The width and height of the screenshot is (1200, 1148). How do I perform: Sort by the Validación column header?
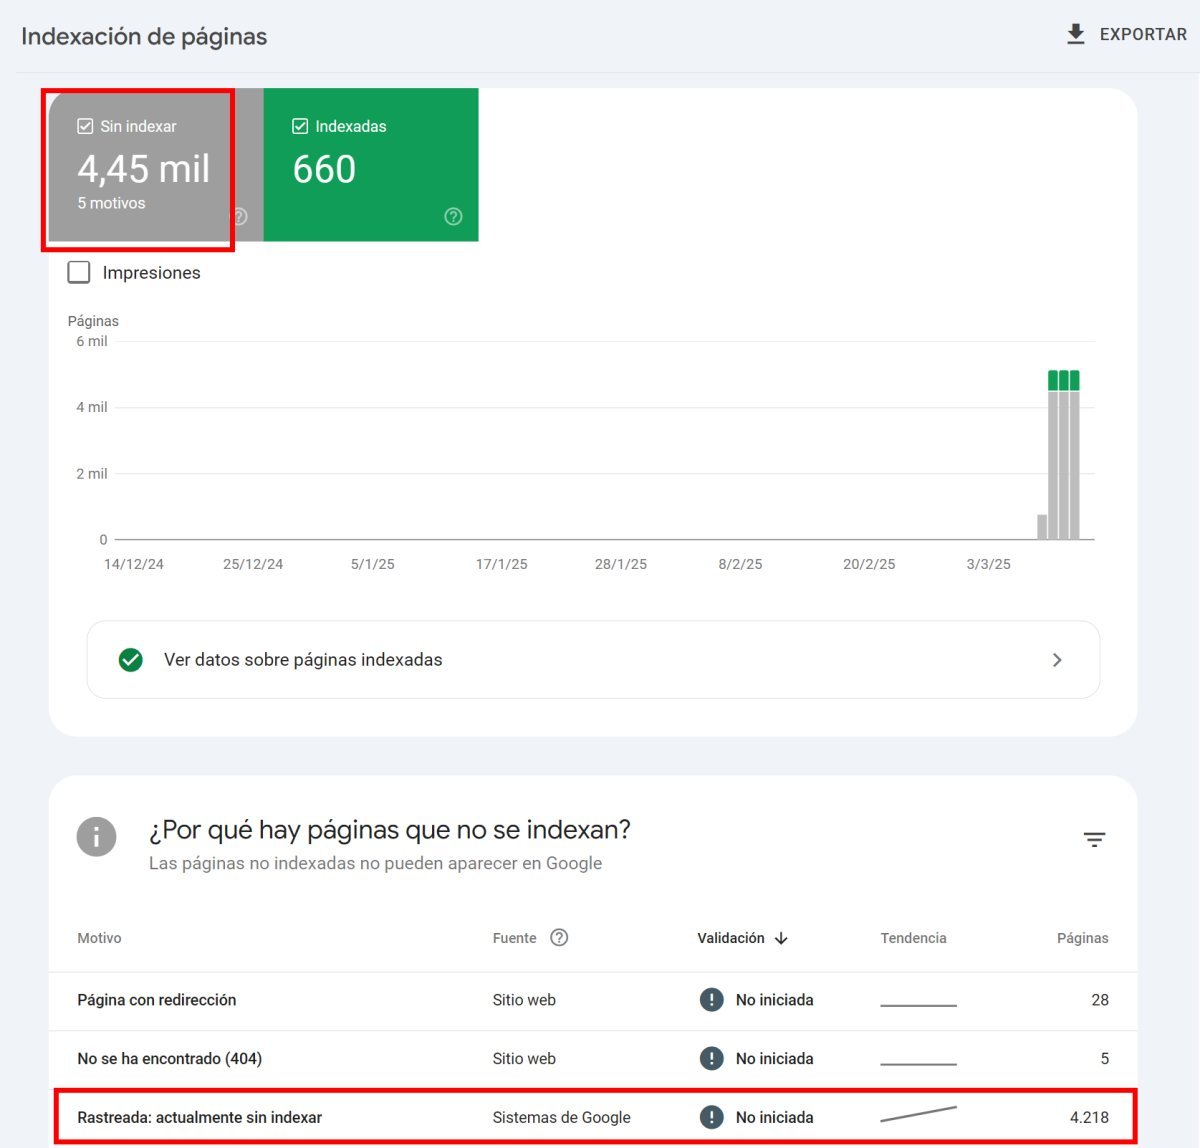click(x=731, y=938)
